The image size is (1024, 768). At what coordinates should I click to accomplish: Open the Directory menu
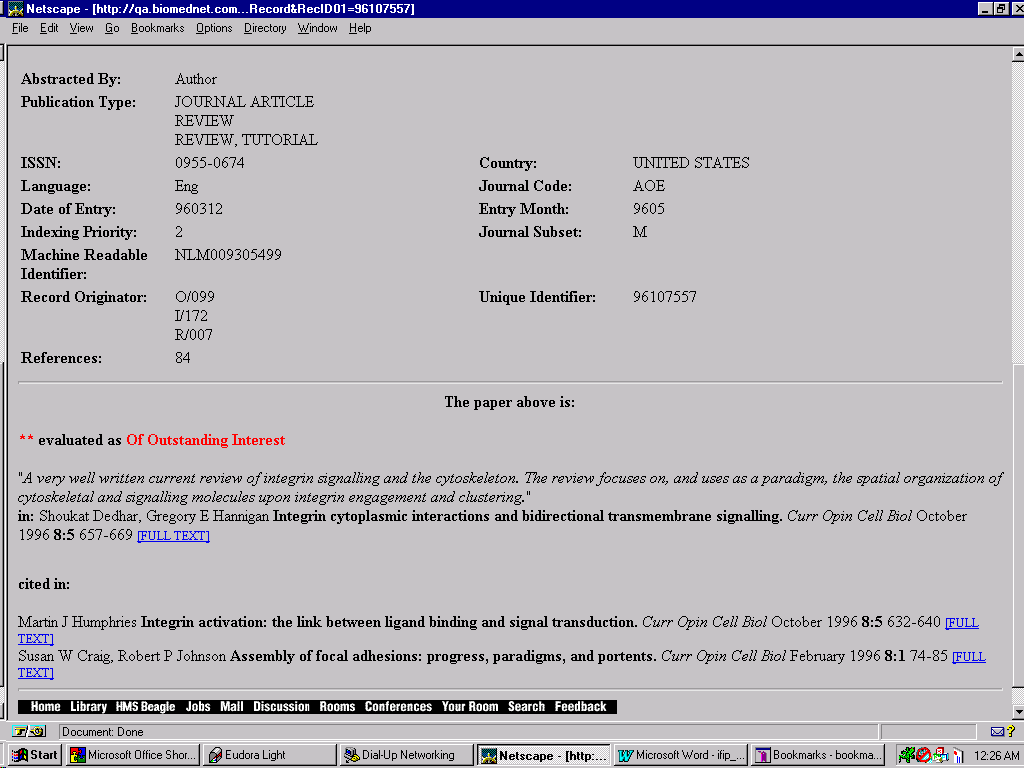point(264,28)
